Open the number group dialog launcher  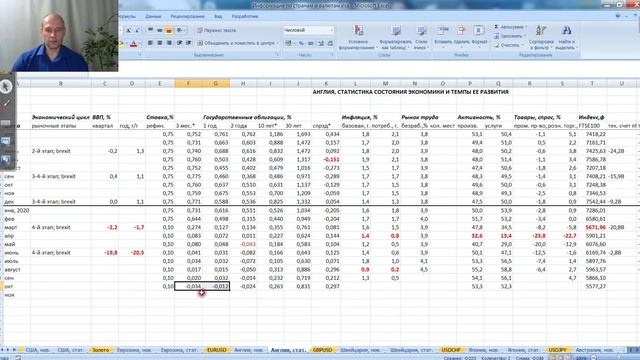333,54
